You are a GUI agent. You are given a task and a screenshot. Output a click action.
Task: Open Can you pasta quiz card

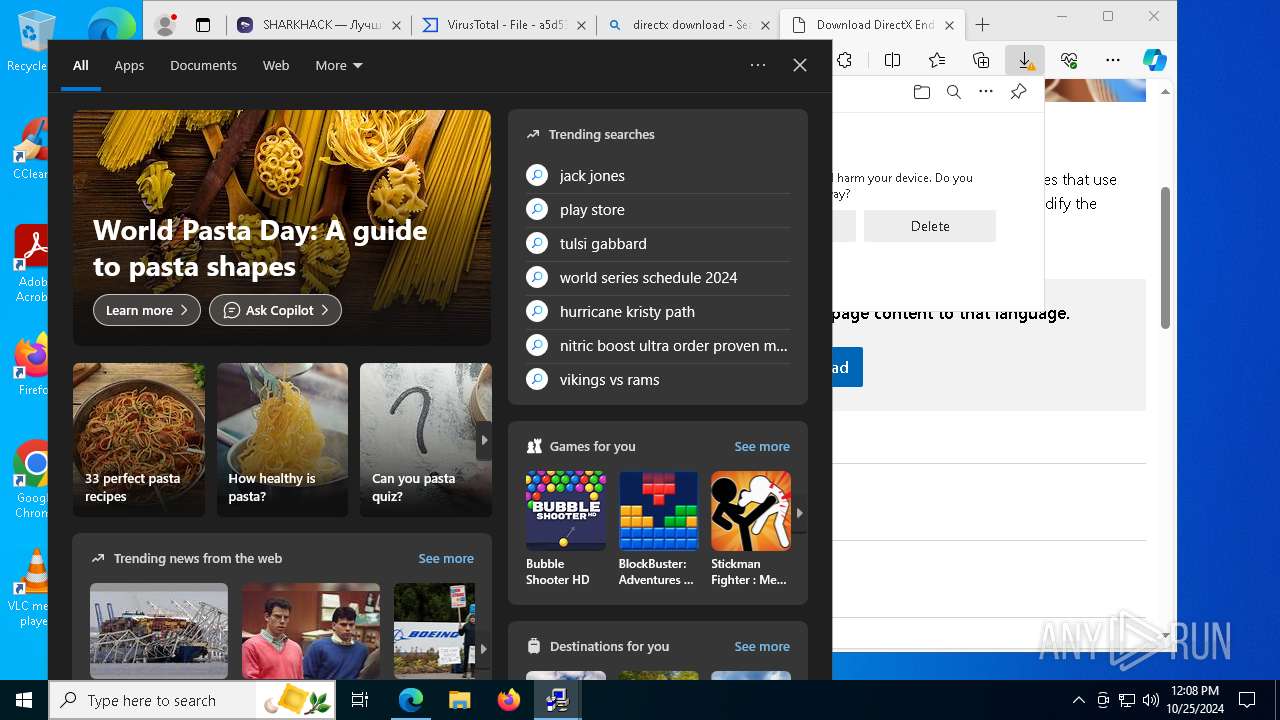[x=426, y=440]
